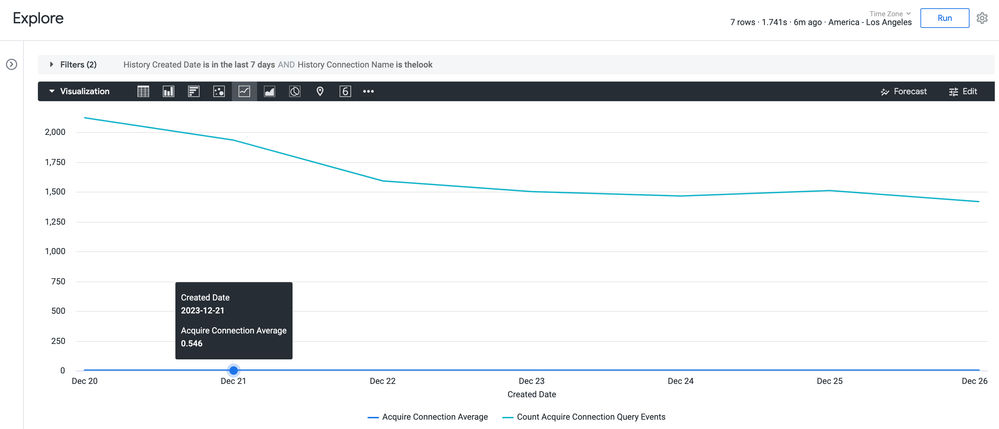Toggle Acquire Connection Average legend series
This screenshot has width=999, height=429.
[428, 417]
